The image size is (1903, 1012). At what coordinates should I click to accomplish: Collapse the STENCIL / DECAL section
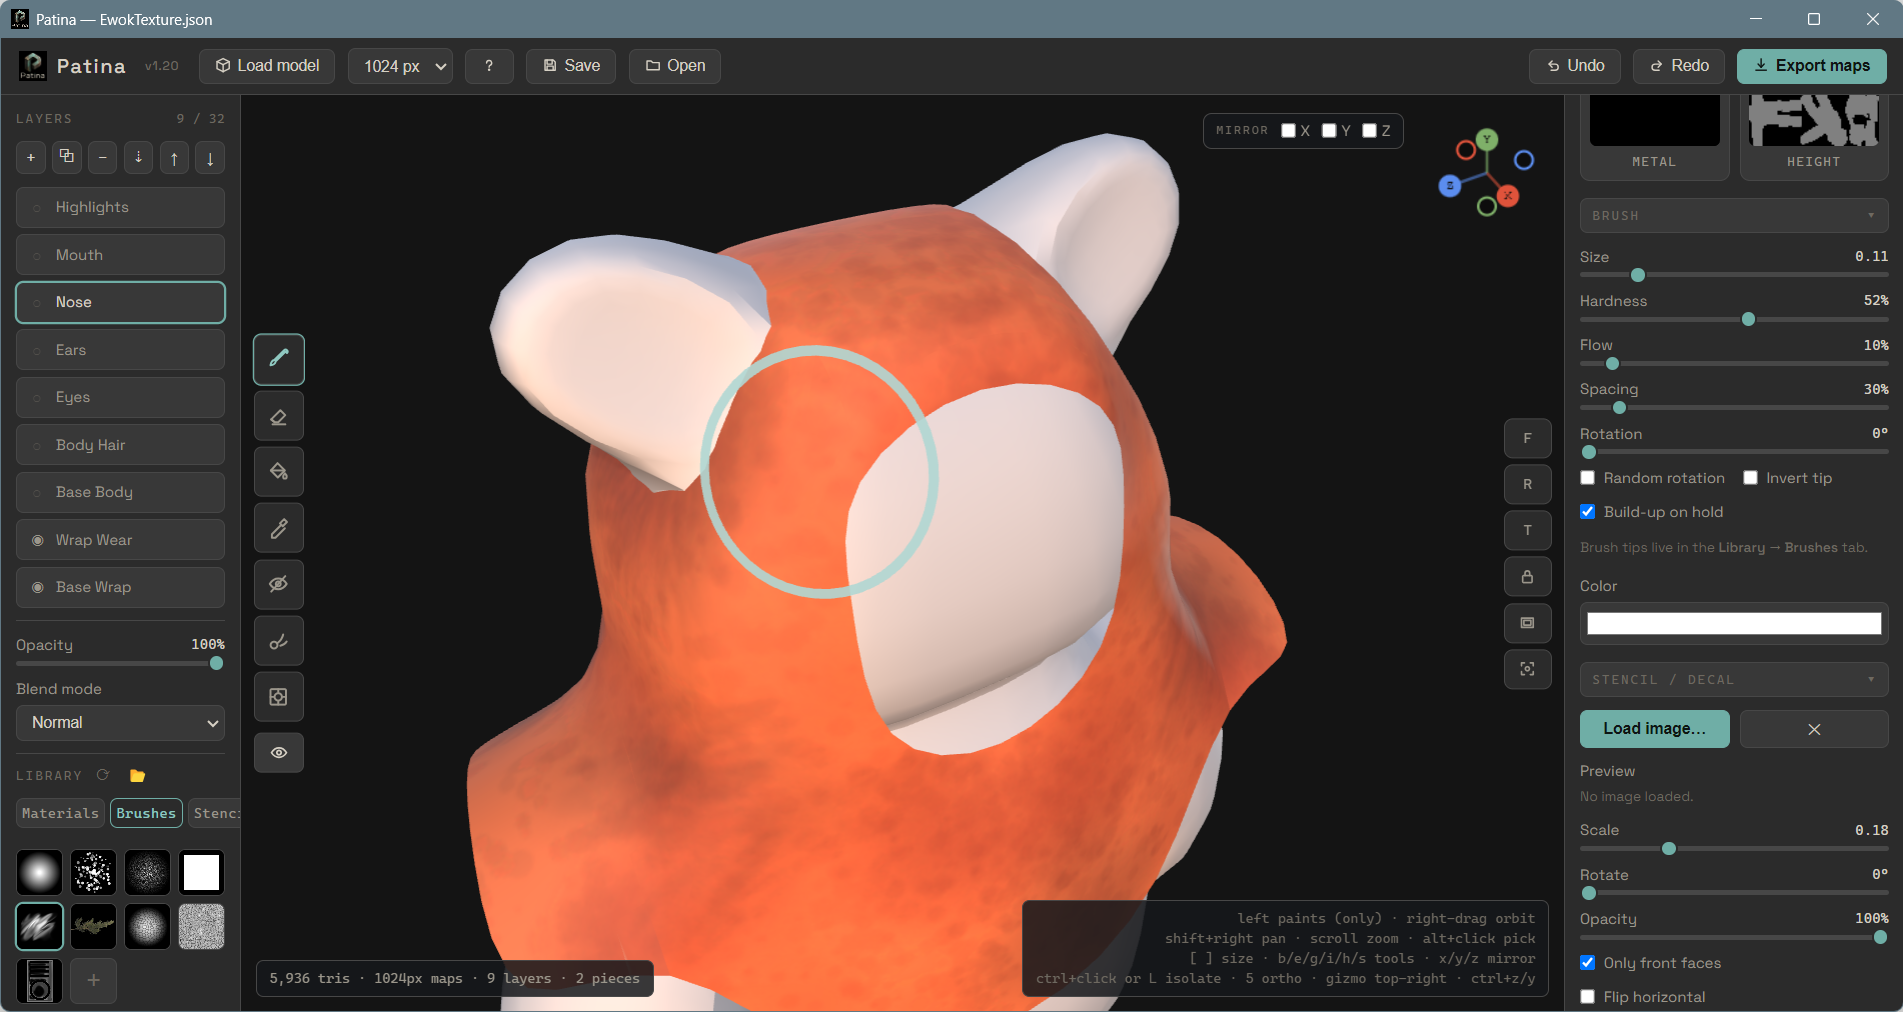pyautogui.click(x=1734, y=680)
